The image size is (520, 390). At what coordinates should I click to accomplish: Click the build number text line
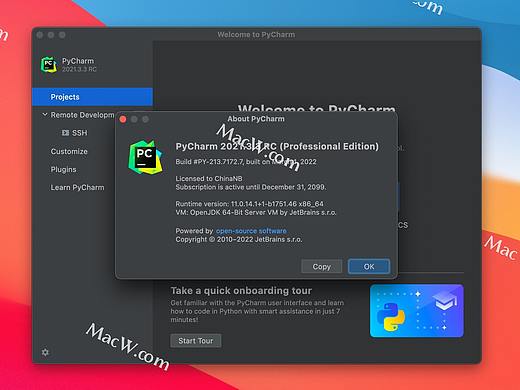246,162
